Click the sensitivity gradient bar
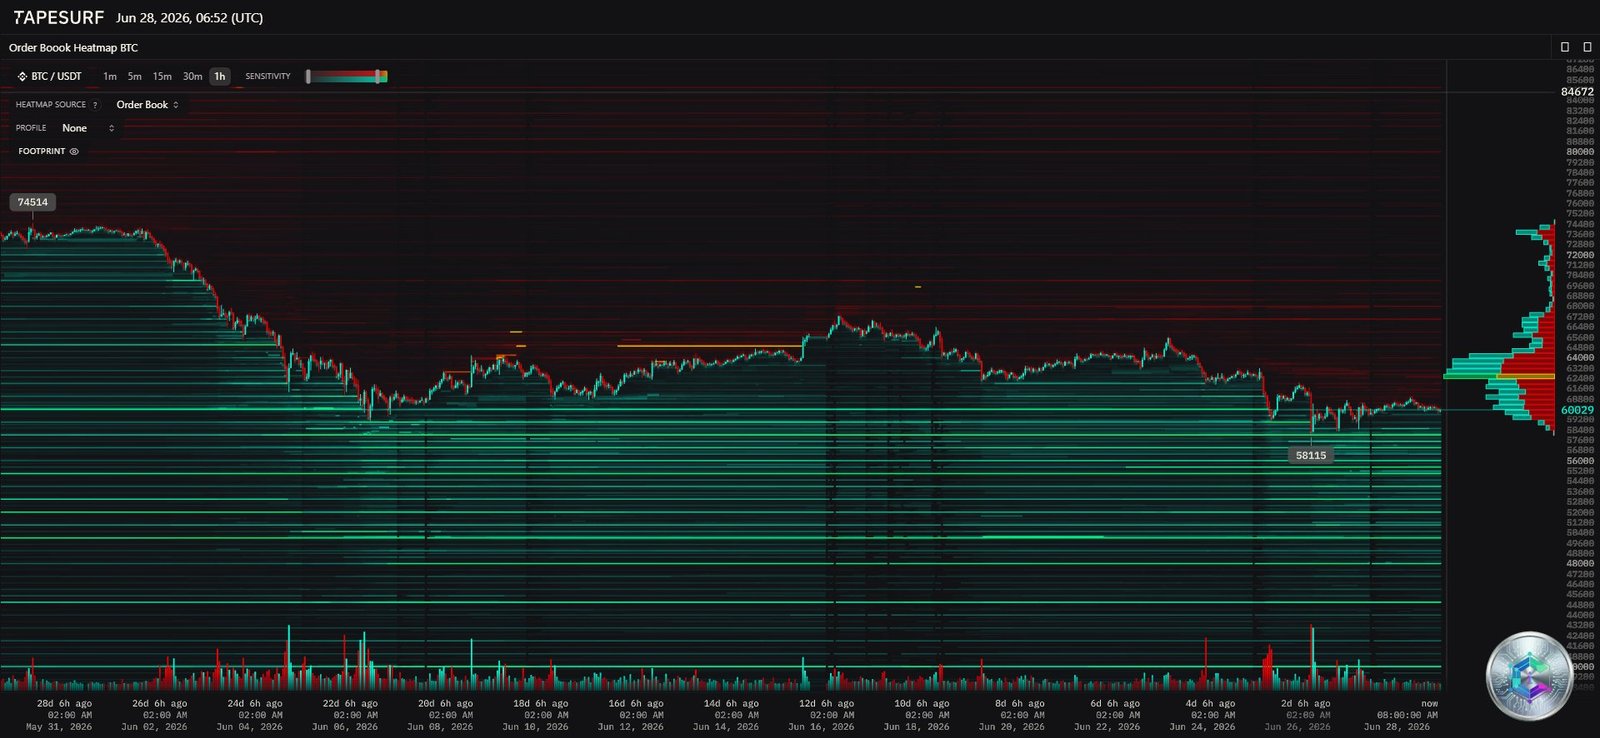Screen dimensions: 1600x738 click(346, 76)
